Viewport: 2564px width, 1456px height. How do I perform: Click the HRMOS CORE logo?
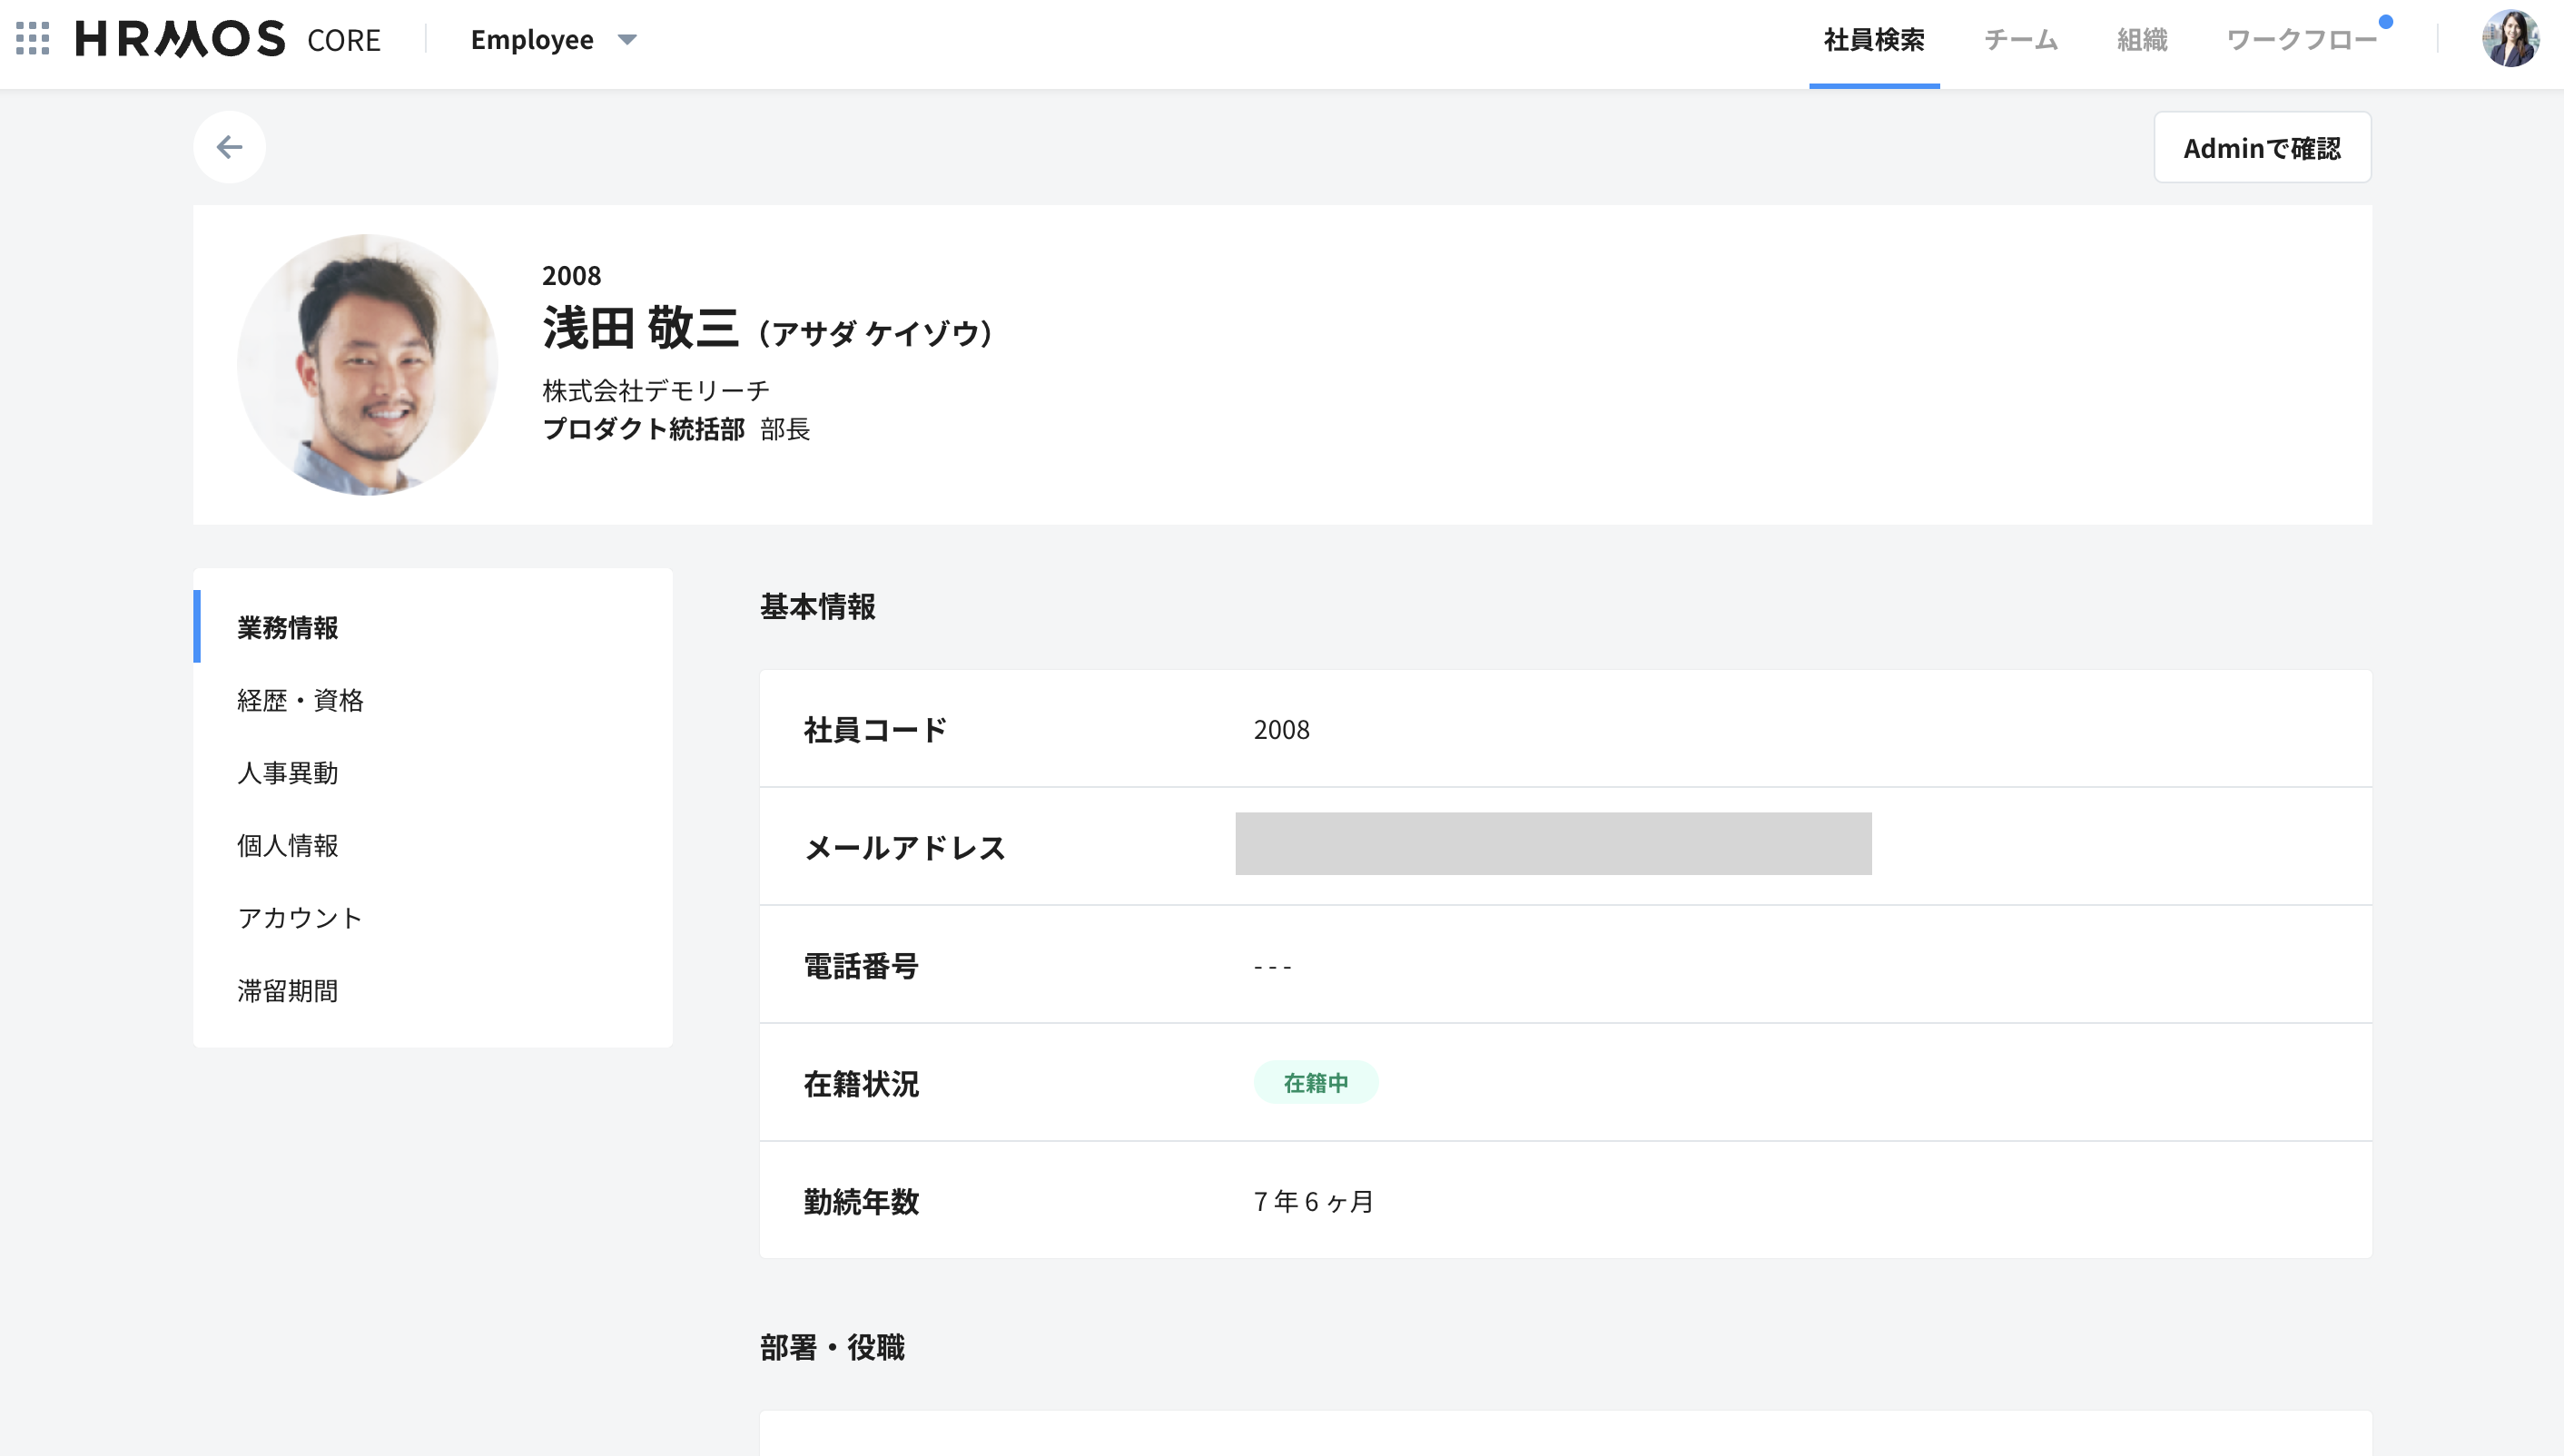[228, 39]
